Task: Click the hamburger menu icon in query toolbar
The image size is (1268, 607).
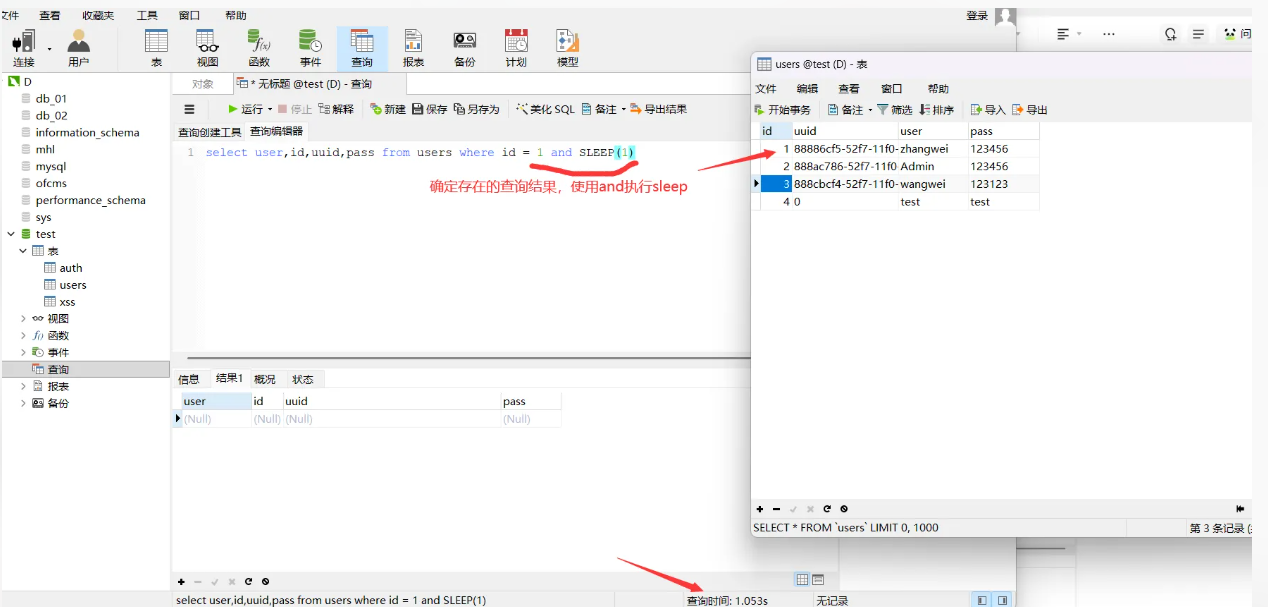Action: pos(189,109)
